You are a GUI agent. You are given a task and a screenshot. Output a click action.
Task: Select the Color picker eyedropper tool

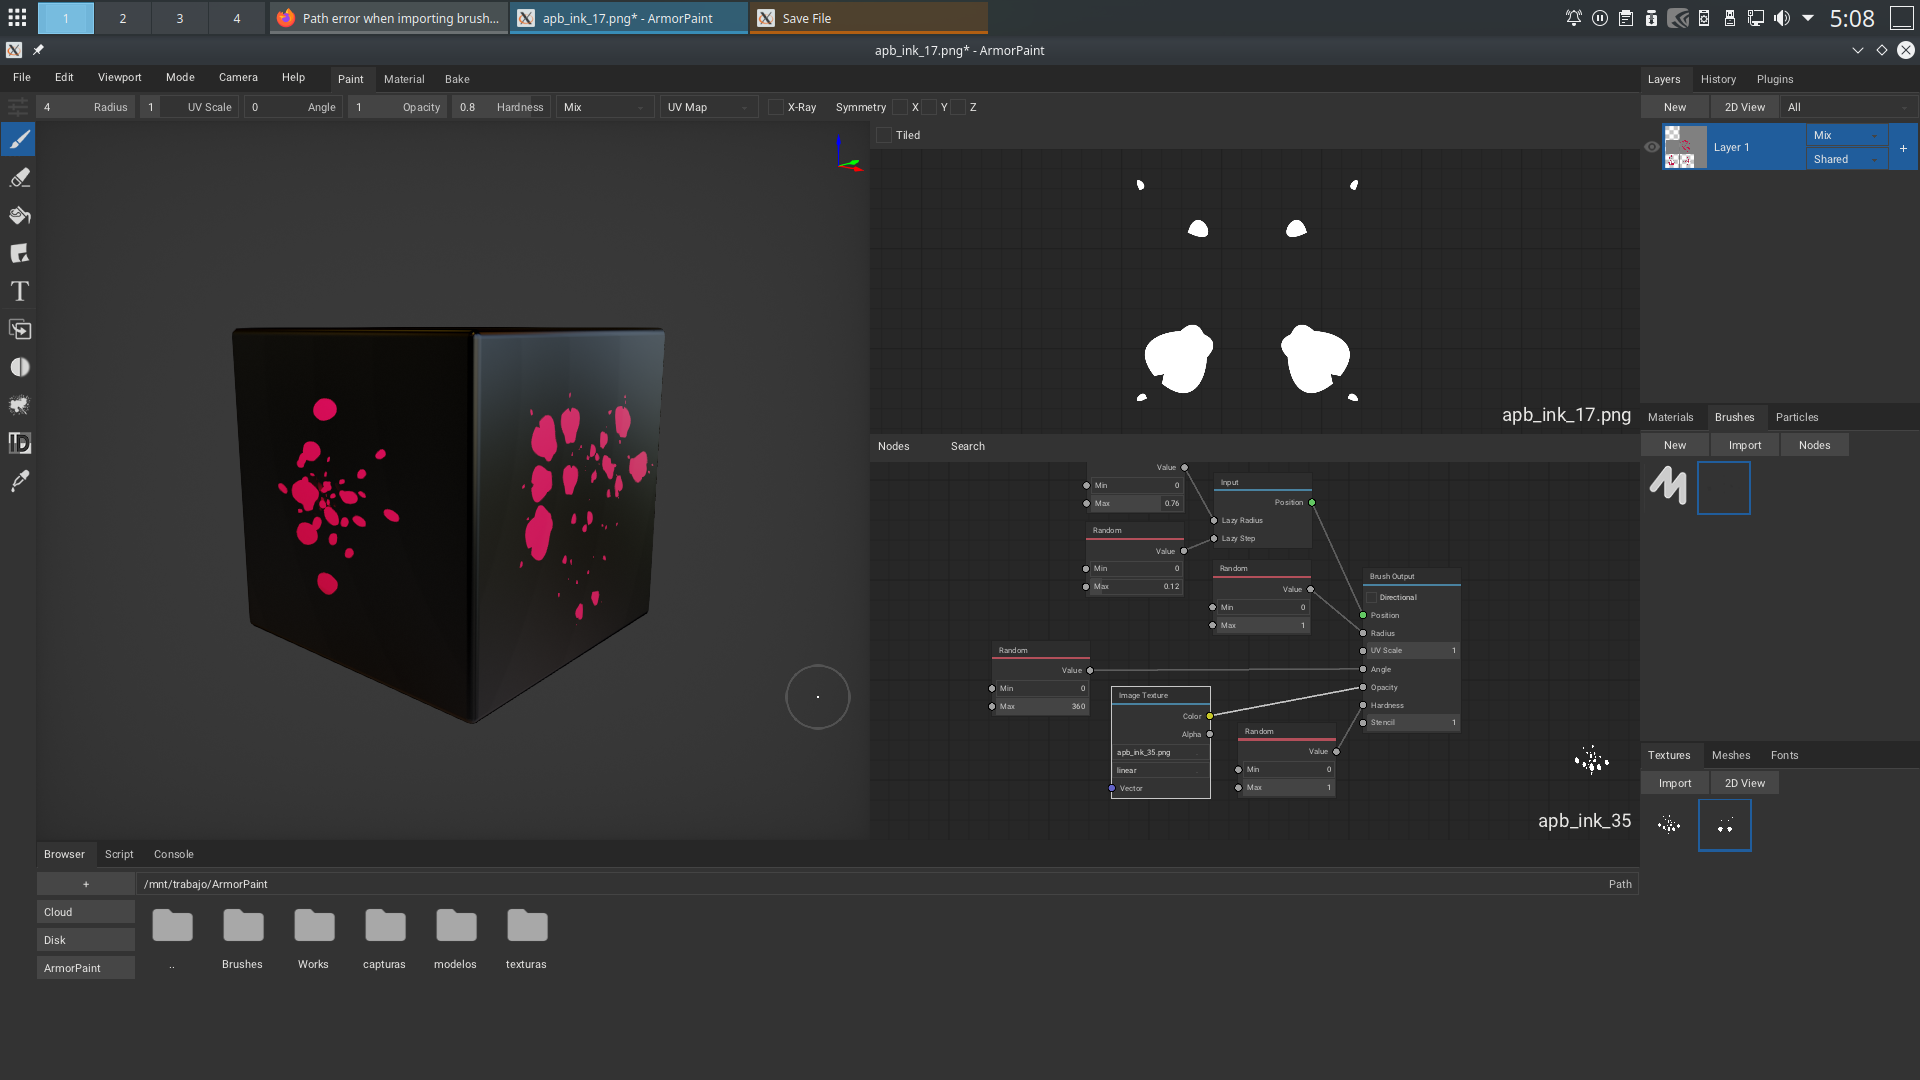click(19, 482)
